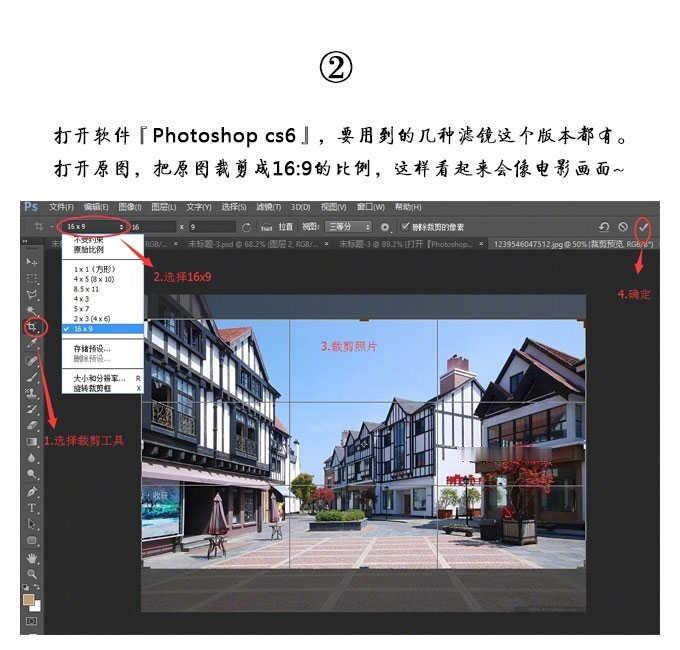
Task: Cancel the current crop operation icon
Action: click(623, 226)
